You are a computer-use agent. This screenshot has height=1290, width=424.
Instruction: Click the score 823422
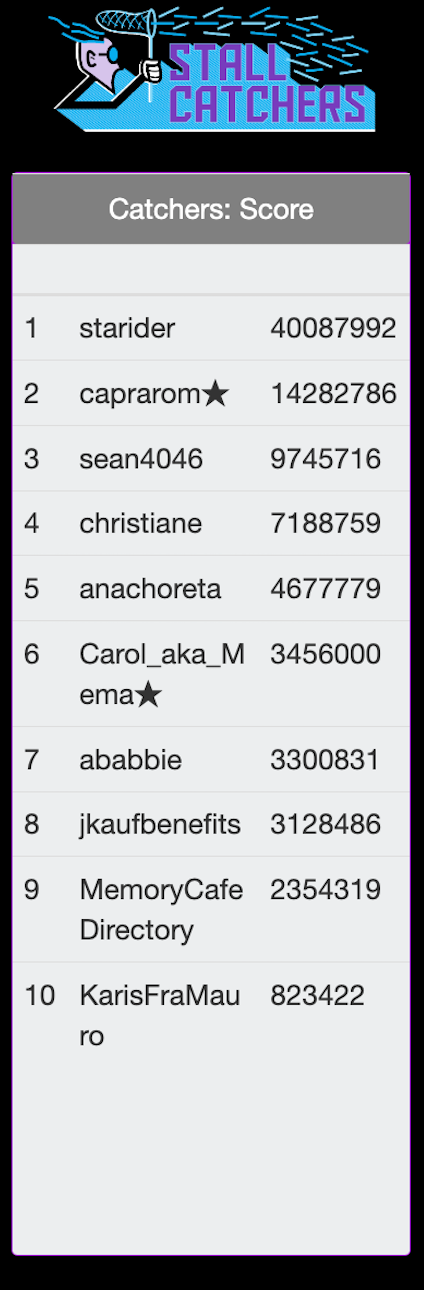pyautogui.click(x=317, y=996)
